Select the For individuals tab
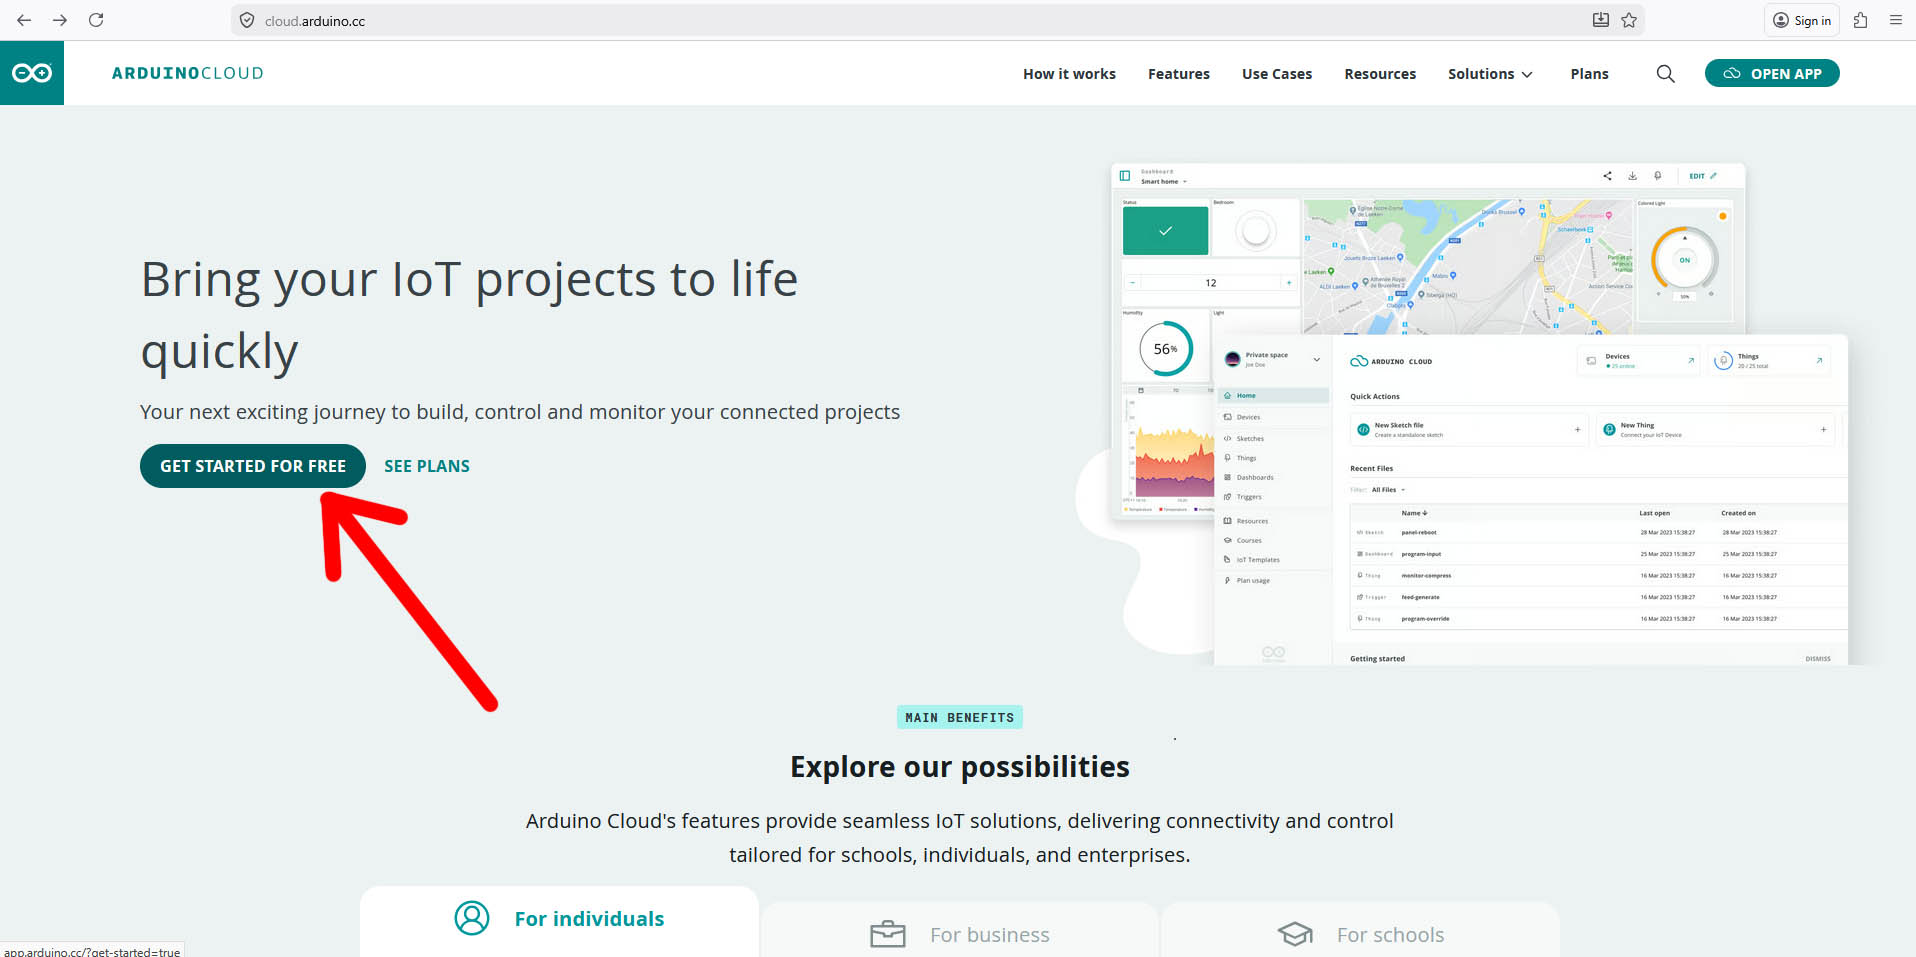Viewport: 1916px width, 957px height. [559, 921]
